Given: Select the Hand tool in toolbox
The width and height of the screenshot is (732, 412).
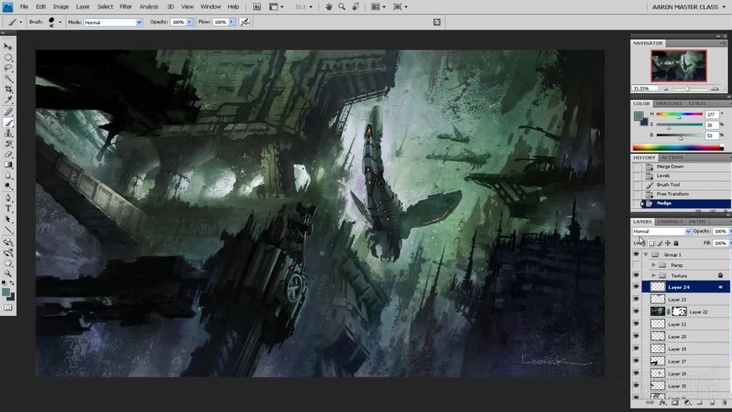Looking at the screenshot, I should 8,264.
